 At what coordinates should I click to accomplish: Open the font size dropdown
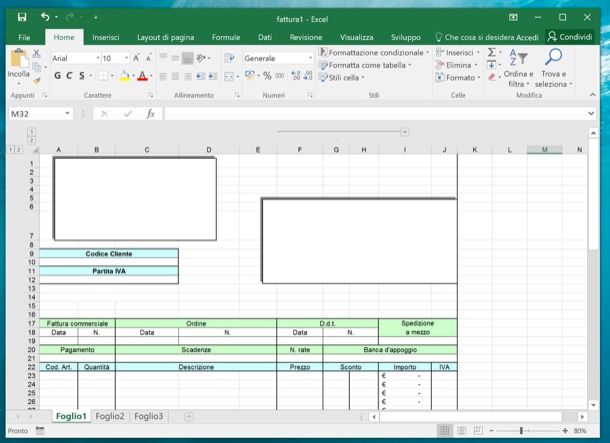coord(126,58)
